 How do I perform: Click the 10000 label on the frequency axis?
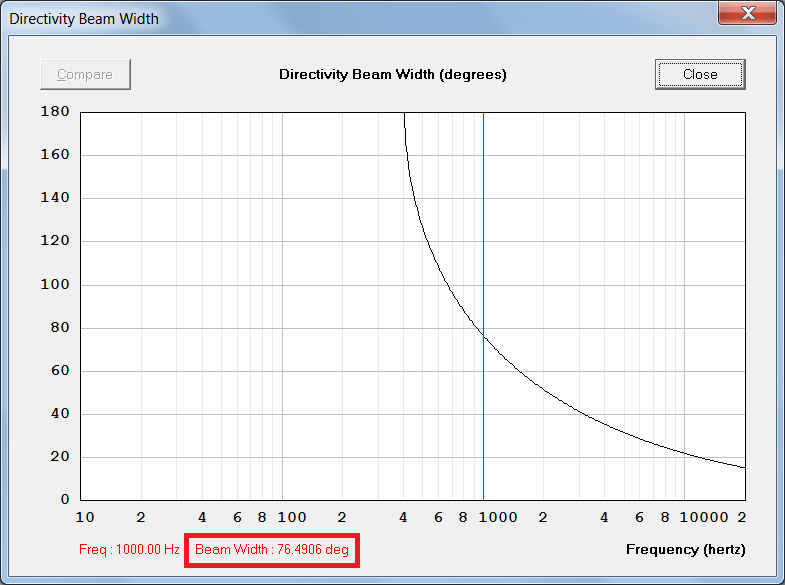tap(703, 517)
